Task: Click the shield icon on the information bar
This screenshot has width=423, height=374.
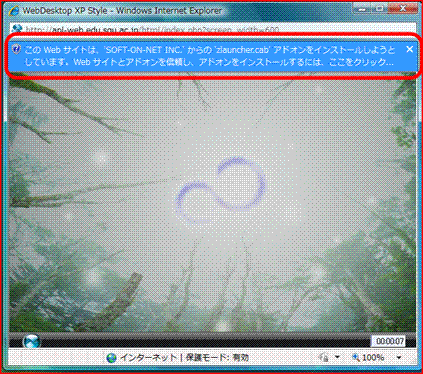Action: point(16,49)
